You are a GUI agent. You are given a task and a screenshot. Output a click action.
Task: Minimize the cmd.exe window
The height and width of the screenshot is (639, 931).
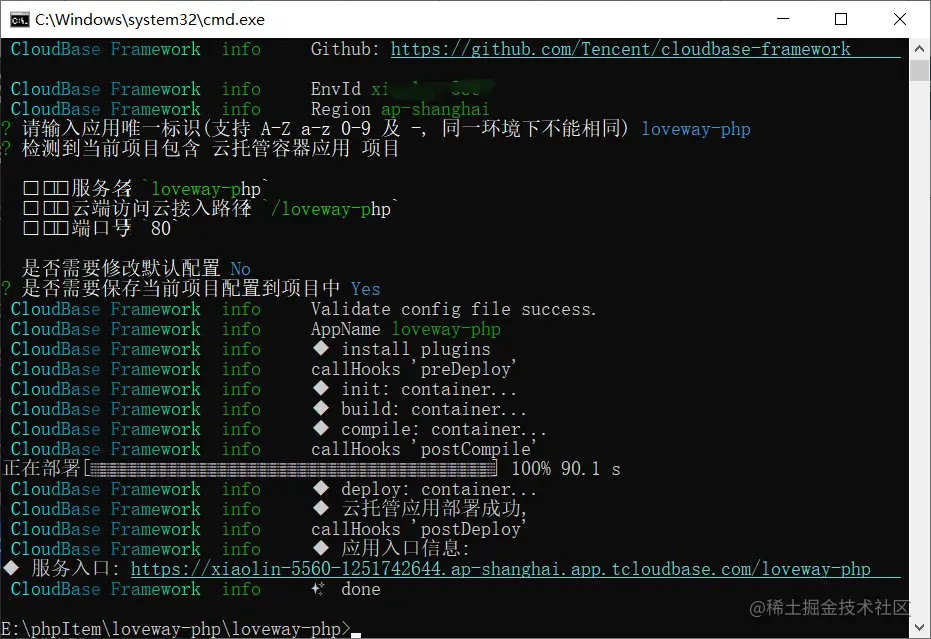783,19
